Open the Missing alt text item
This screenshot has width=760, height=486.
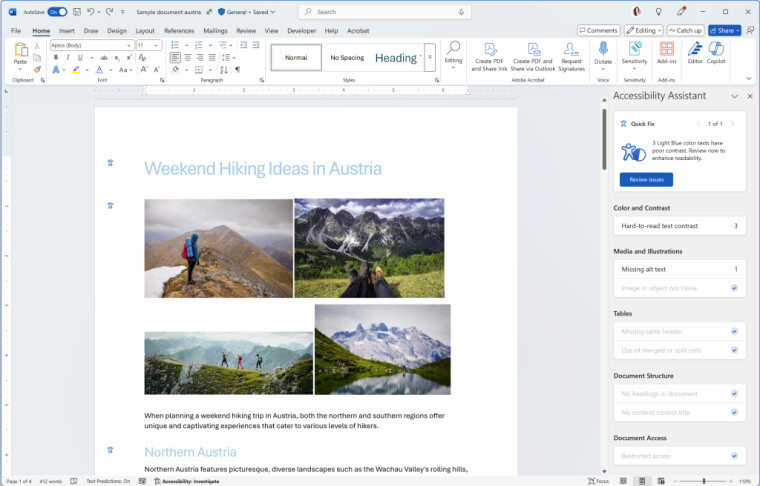pos(680,269)
